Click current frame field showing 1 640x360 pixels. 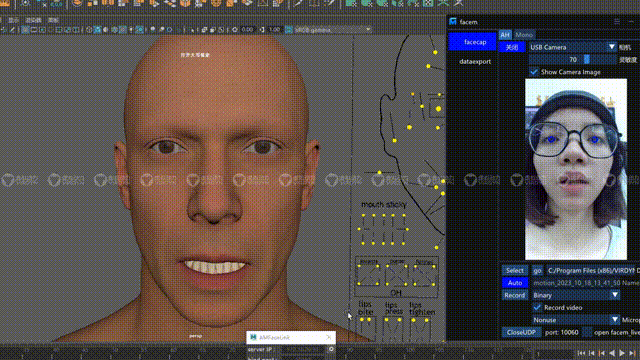tap(553, 354)
